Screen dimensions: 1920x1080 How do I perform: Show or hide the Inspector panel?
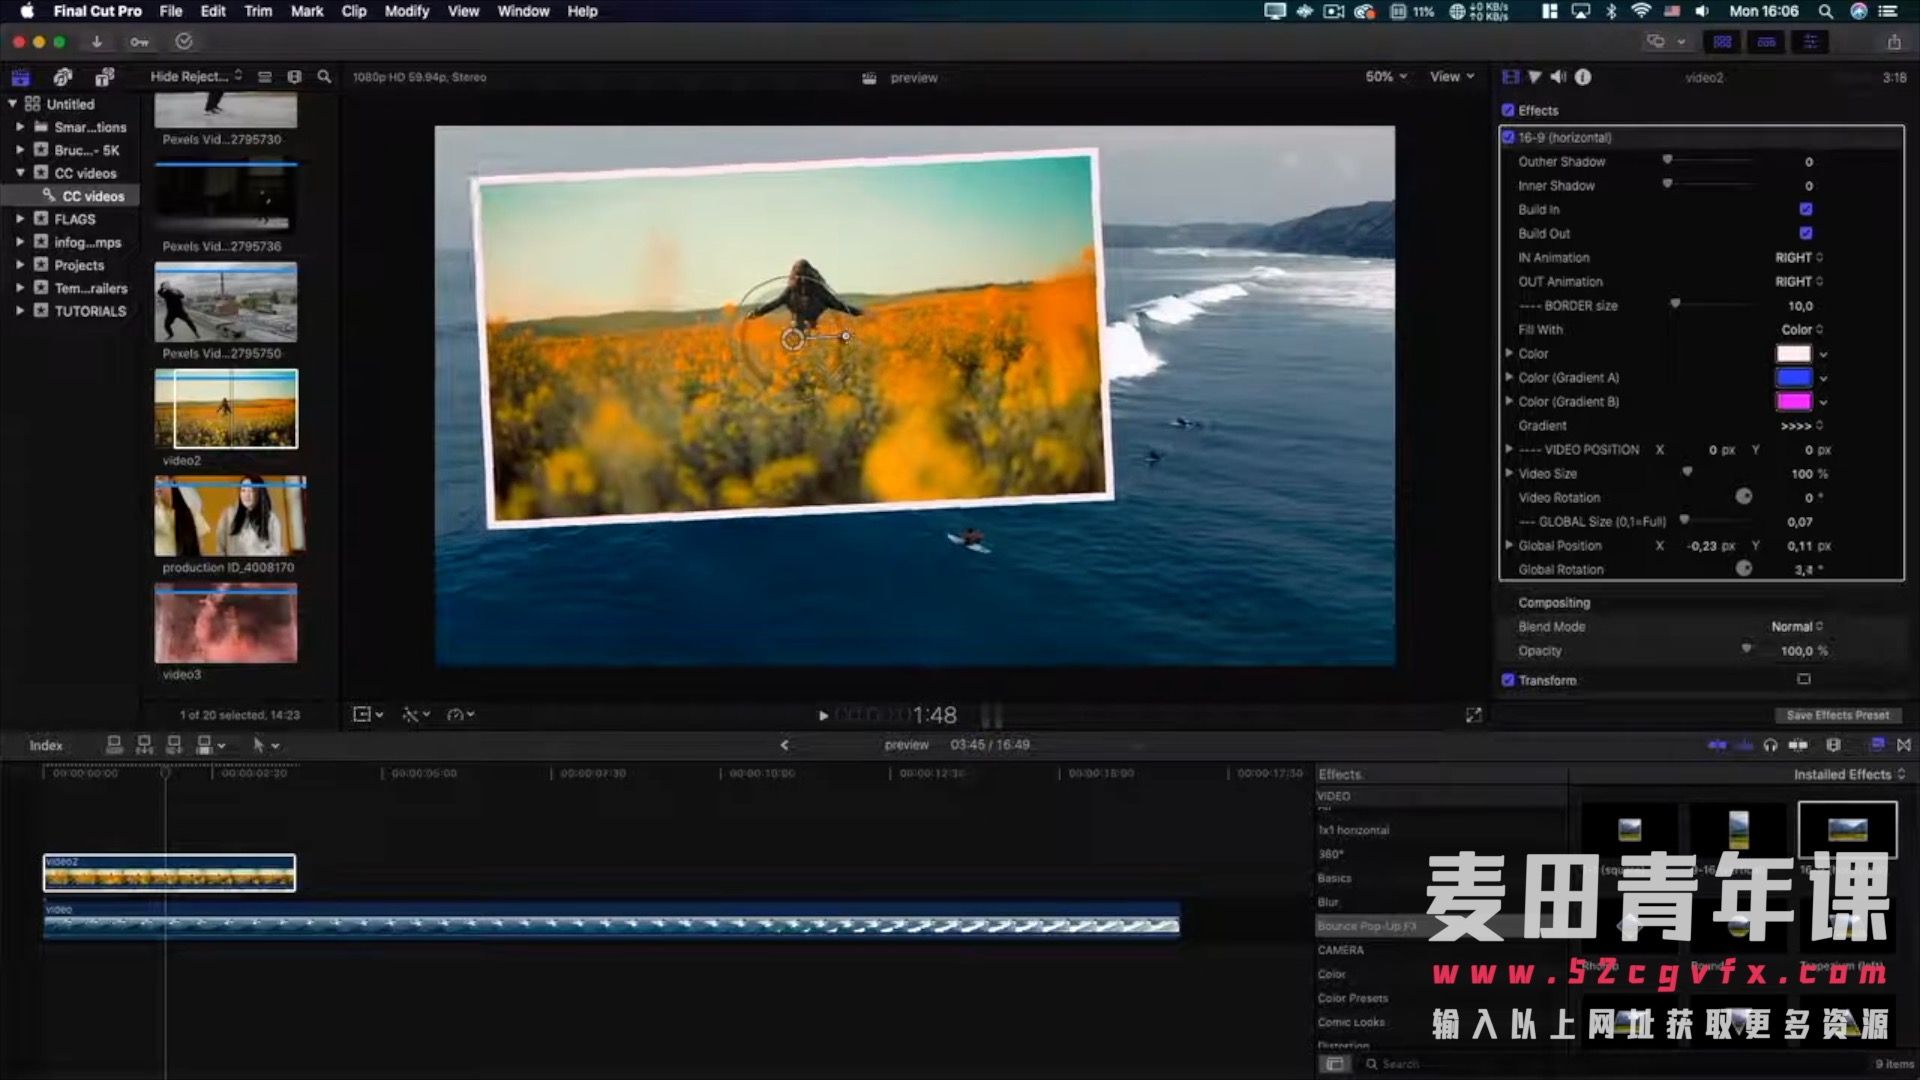[1811, 42]
